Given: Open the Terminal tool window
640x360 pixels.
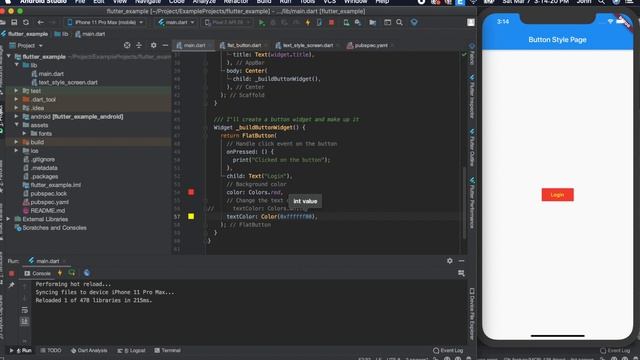Looking at the screenshot, I should pos(168,350).
